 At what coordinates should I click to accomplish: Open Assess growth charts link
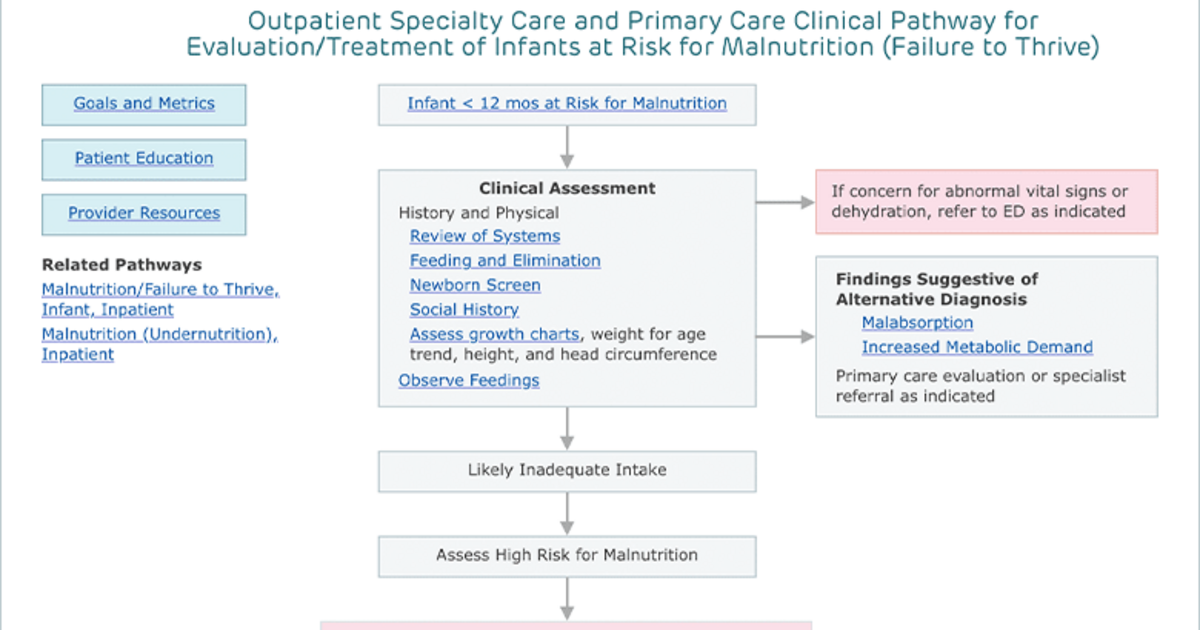(x=496, y=334)
